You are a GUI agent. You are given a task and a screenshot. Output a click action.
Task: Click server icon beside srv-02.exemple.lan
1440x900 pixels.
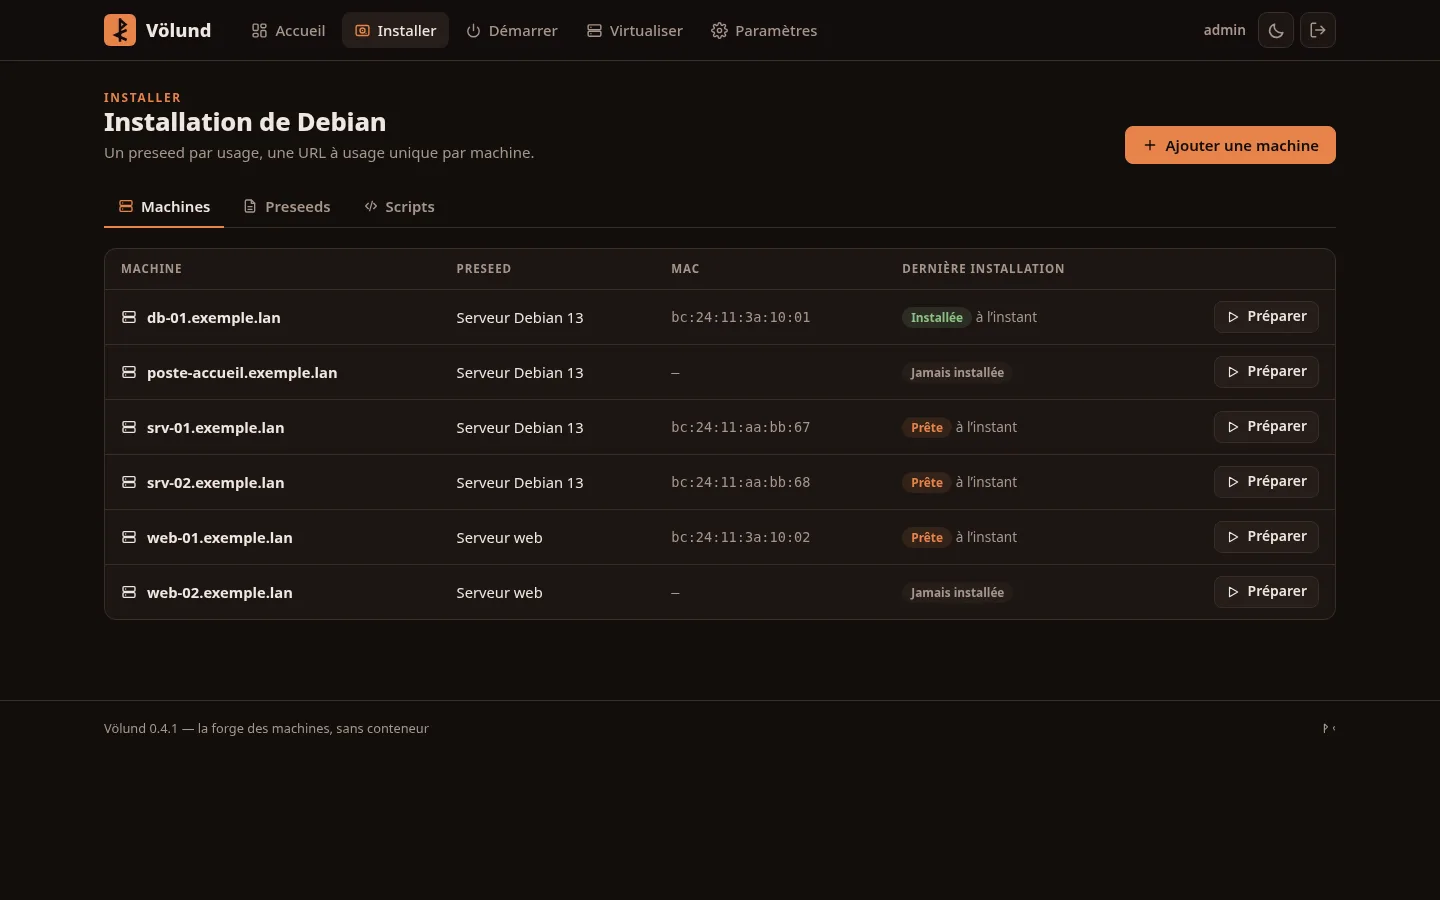tap(129, 482)
